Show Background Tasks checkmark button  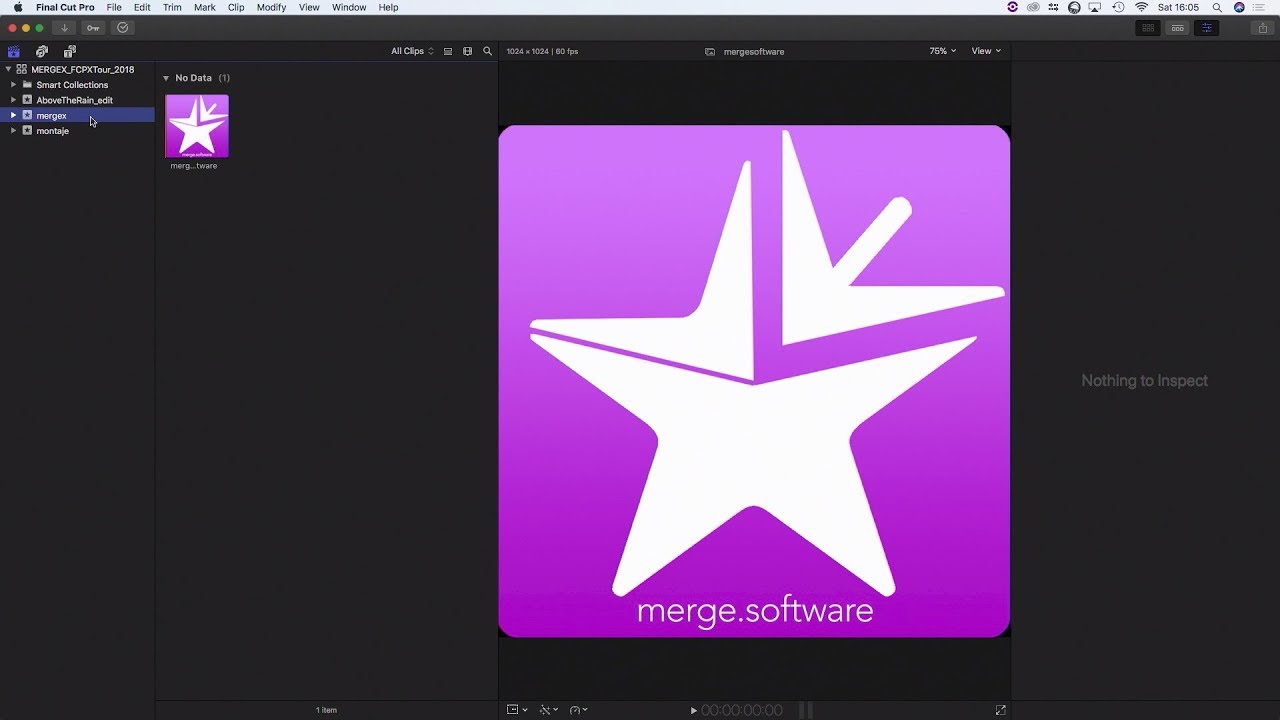tap(123, 28)
